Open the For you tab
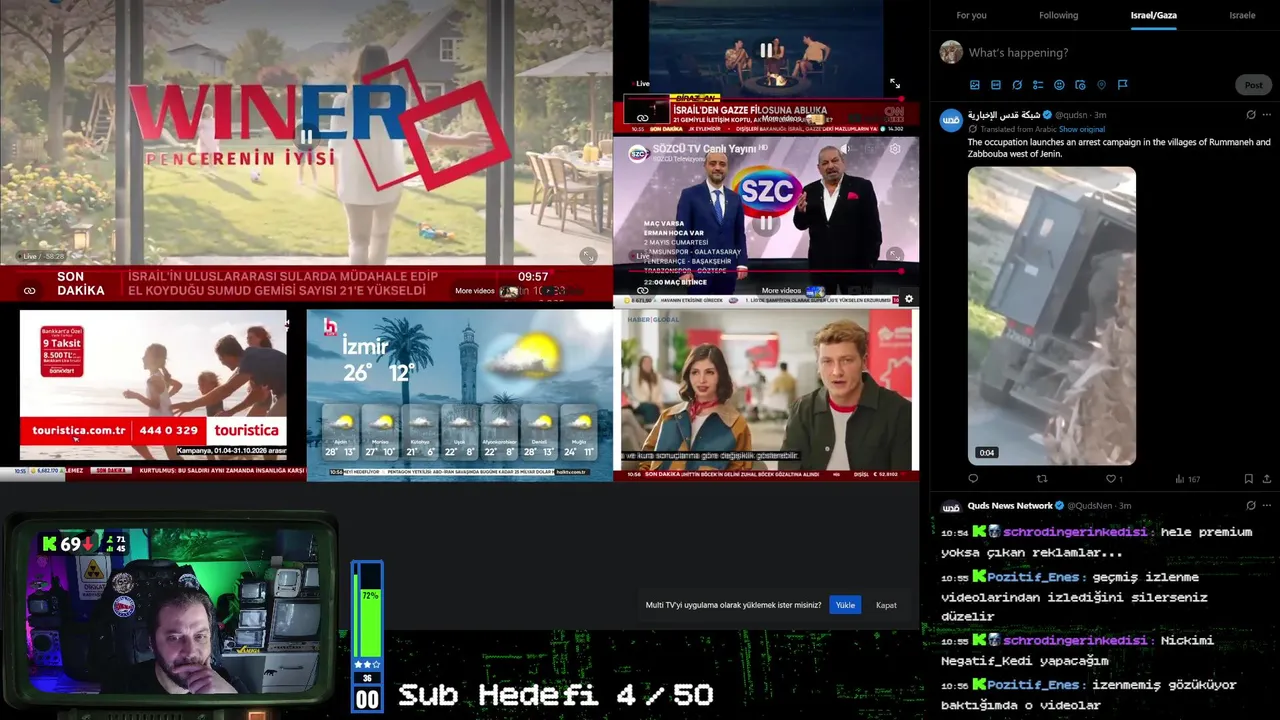The height and width of the screenshot is (720, 1280). 971,15
